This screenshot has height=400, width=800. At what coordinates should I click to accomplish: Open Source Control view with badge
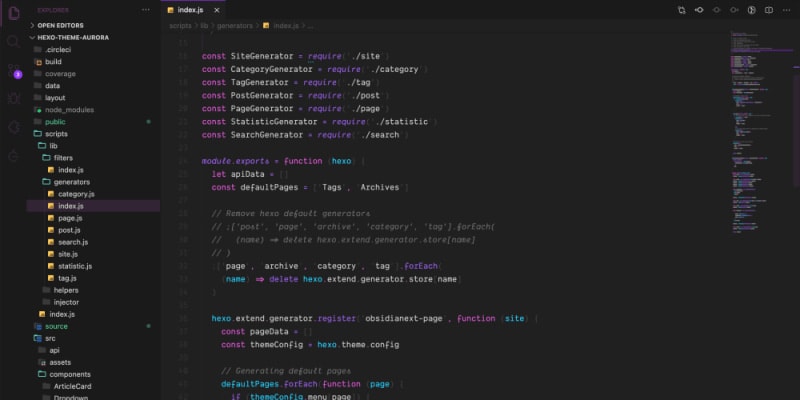(14, 70)
